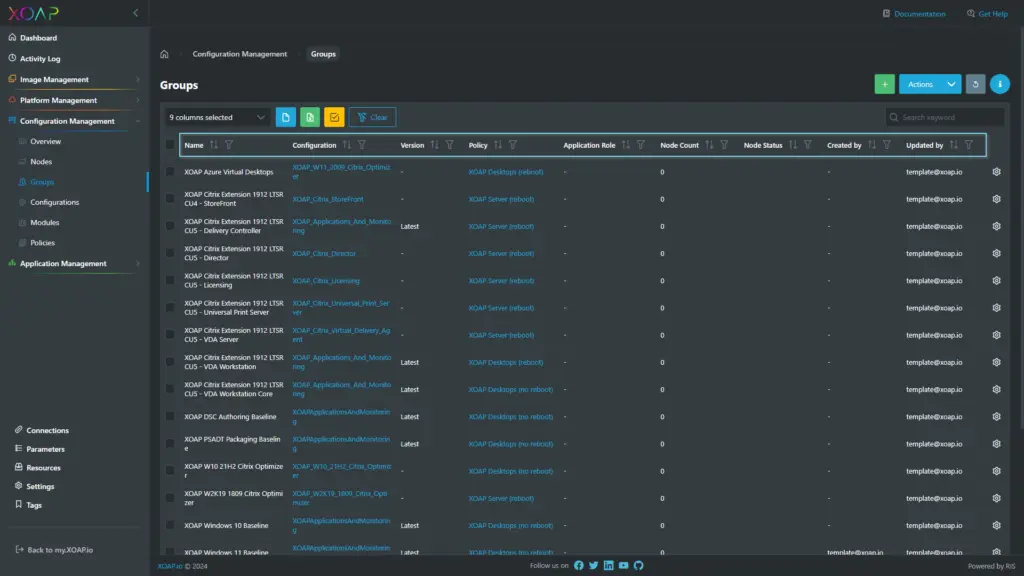Open Policies in sidebar
The height and width of the screenshot is (576, 1024).
point(42,243)
